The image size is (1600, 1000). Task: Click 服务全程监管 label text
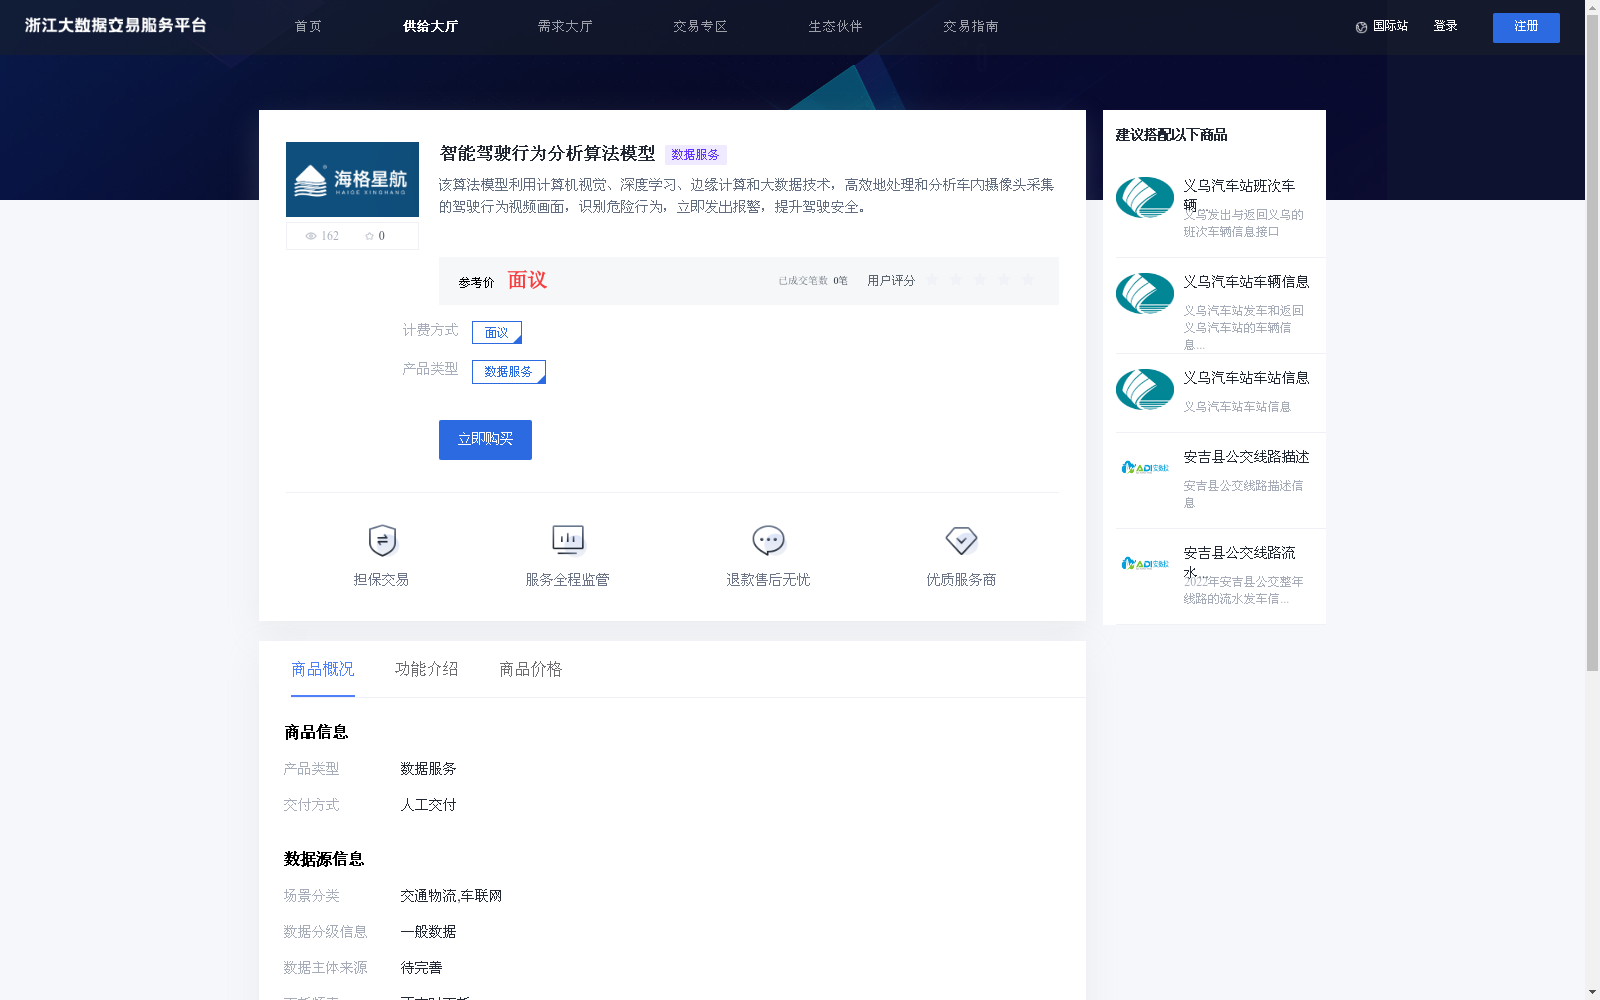tap(568, 580)
